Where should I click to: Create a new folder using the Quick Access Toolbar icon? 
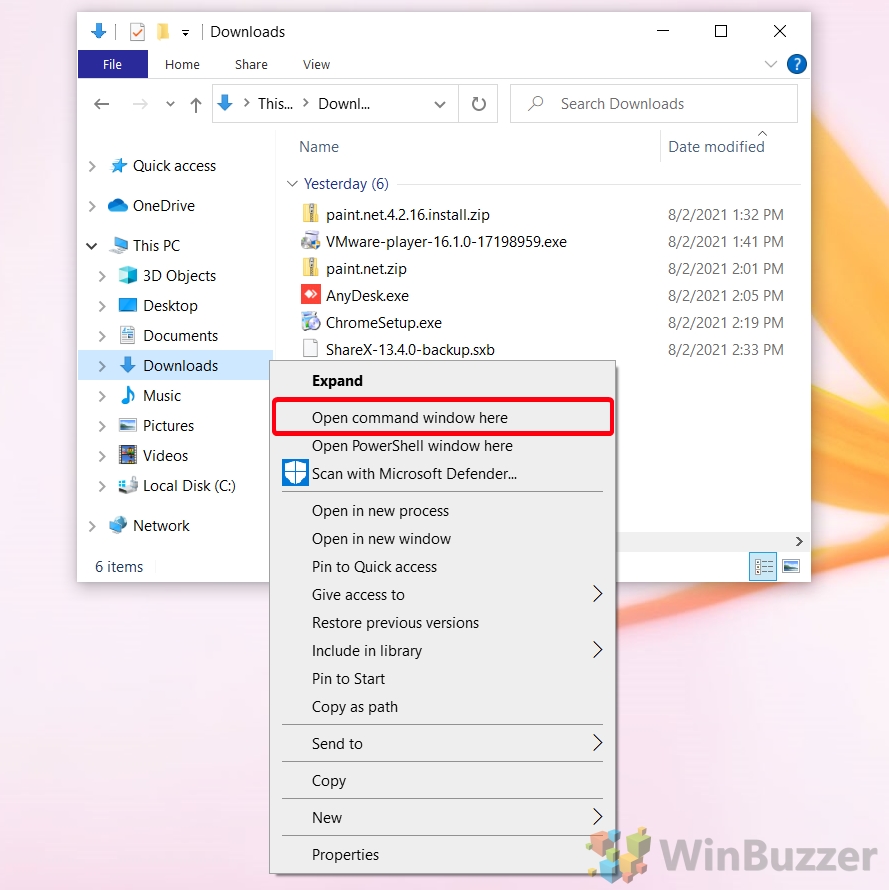tap(163, 31)
